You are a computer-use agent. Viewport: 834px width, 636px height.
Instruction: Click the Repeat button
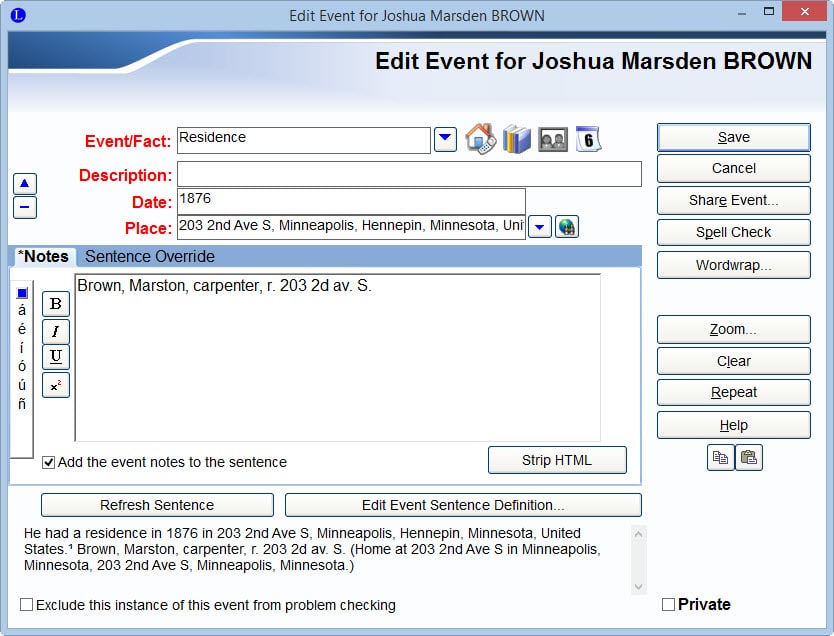tap(733, 392)
